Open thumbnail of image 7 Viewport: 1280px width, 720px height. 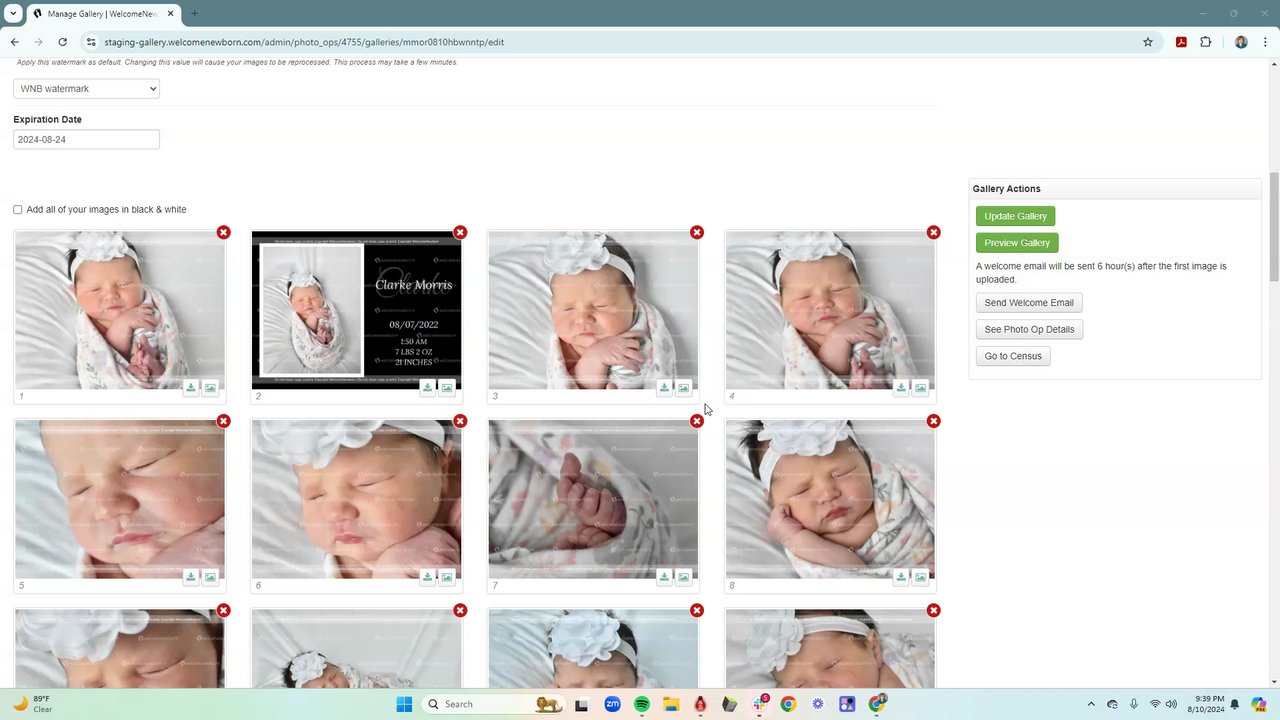point(593,500)
